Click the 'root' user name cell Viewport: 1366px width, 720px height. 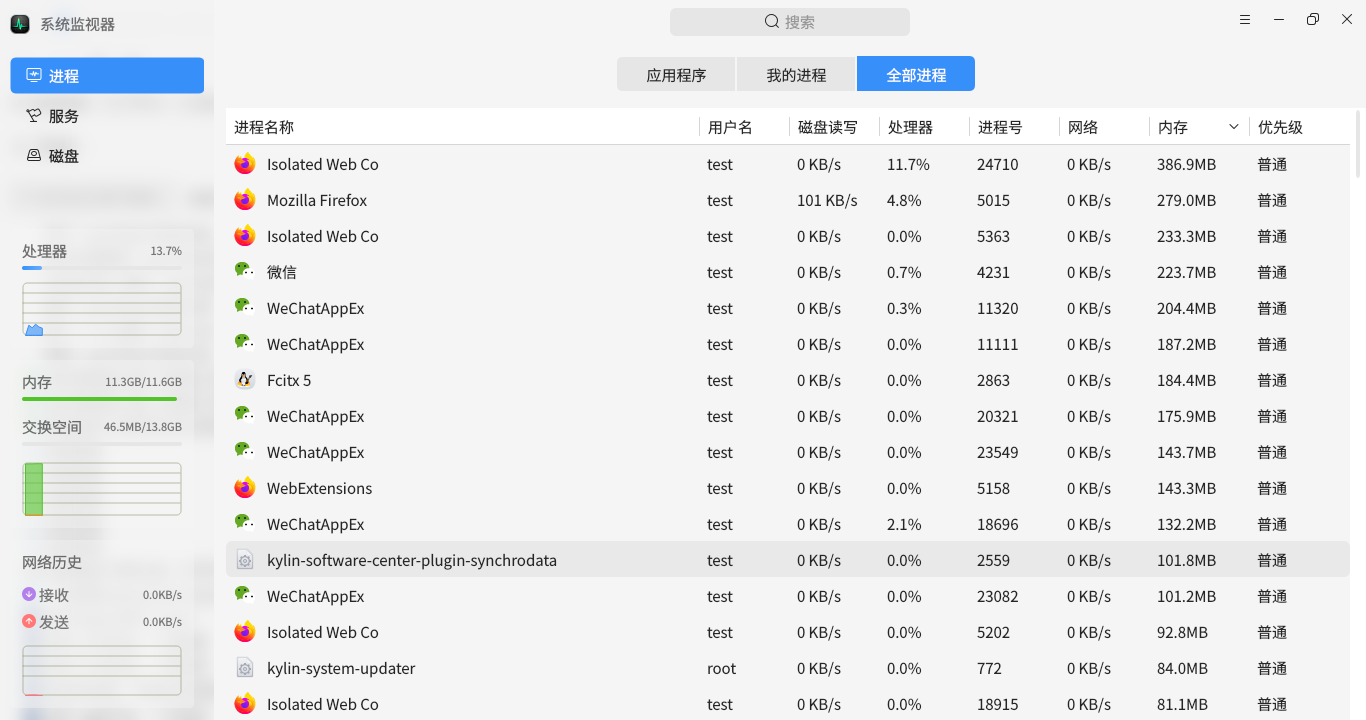pos(721,668)
